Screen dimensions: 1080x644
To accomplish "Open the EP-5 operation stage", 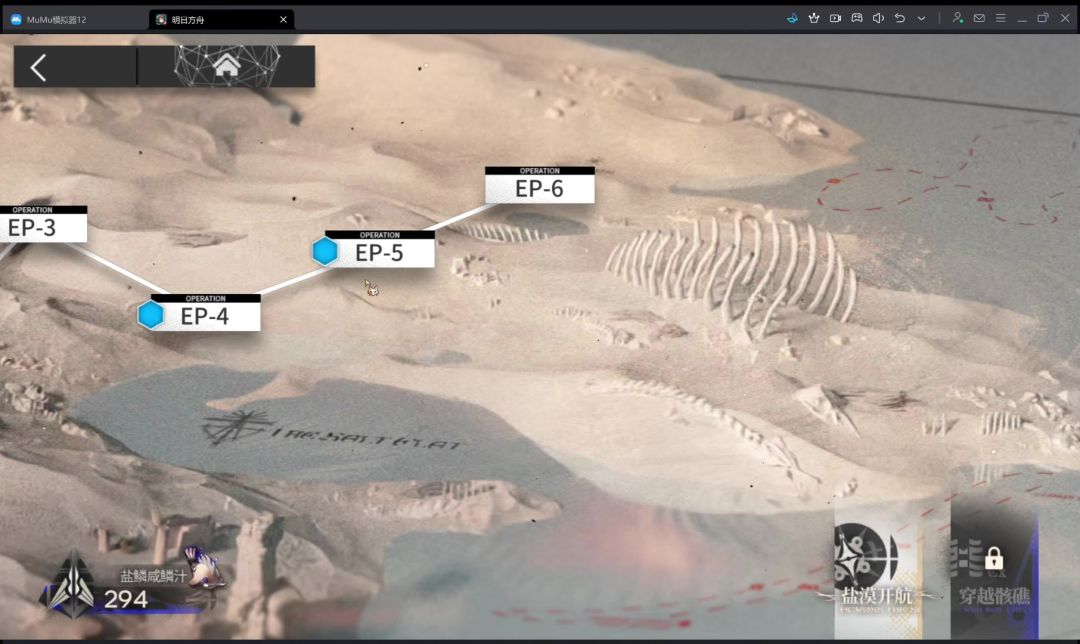I will point(380,249).
